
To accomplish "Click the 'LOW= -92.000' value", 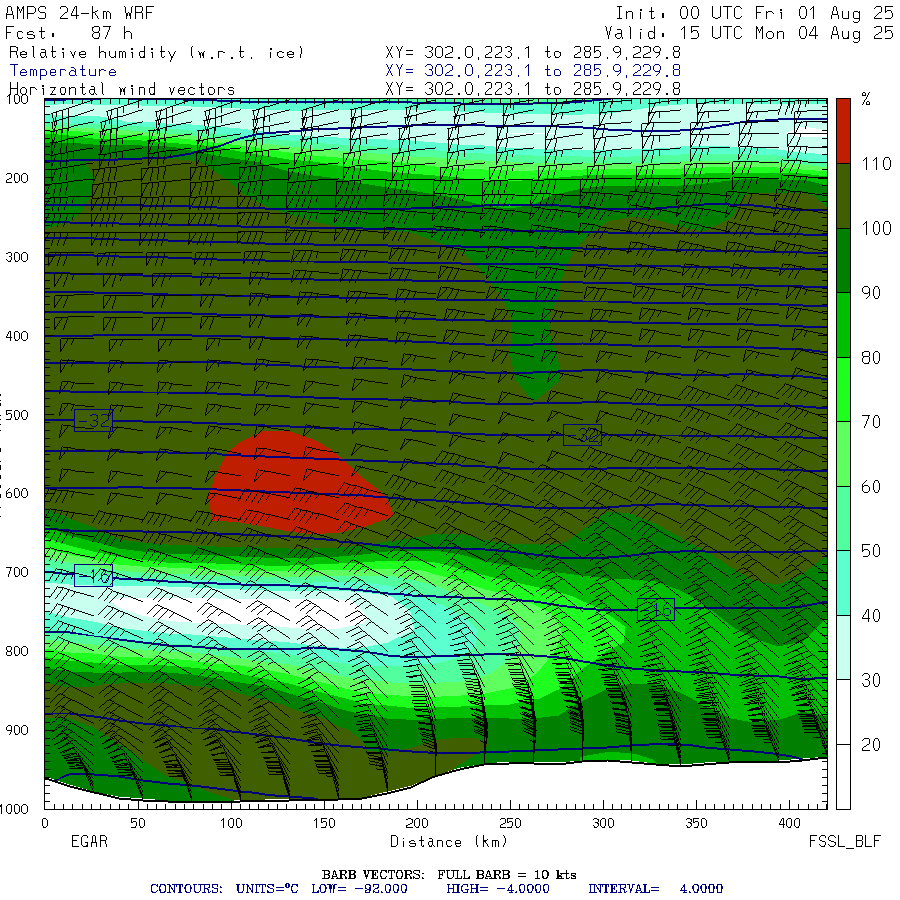I will point(360,889).
